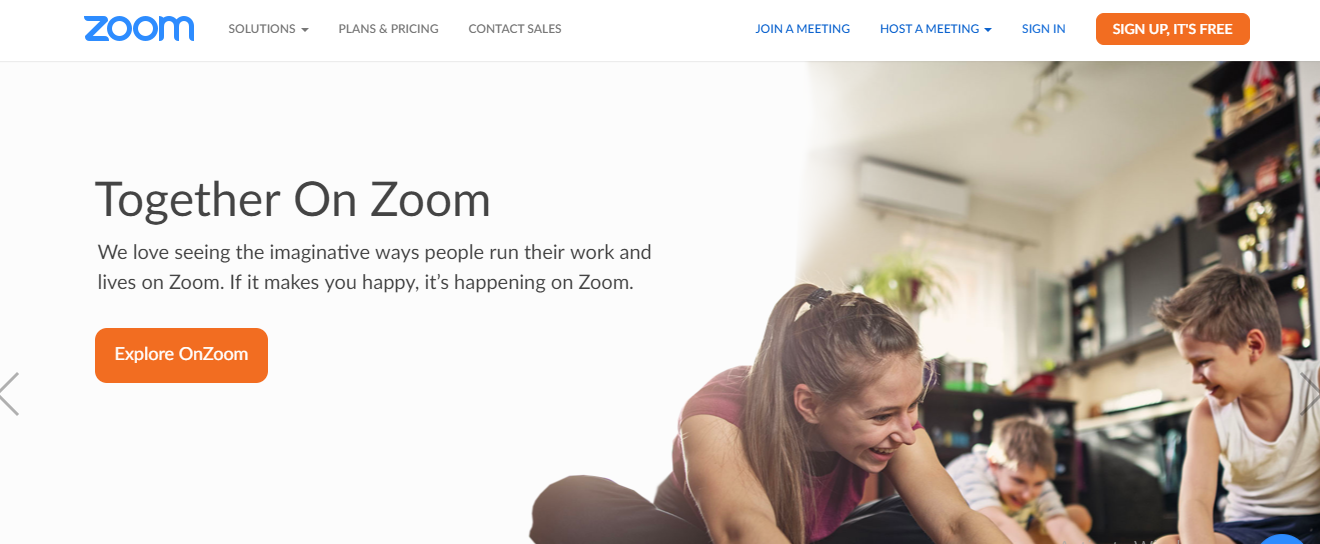Open the Sign In link
The image size is (1320, 544).
[1043, 29]
